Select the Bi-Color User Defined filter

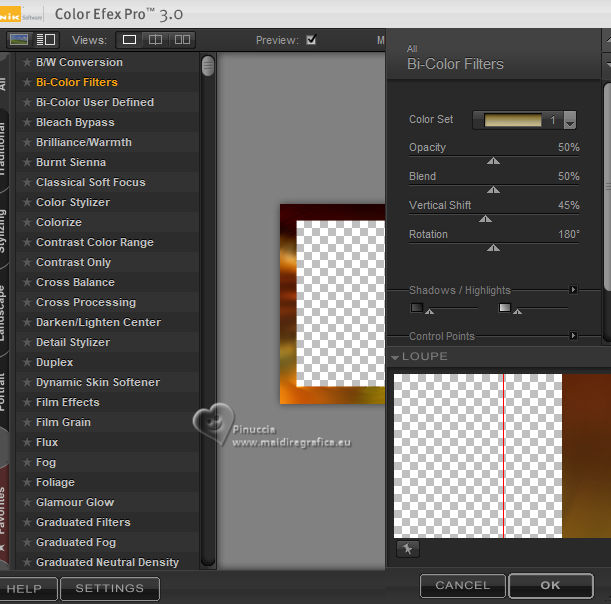click(95, 102)
